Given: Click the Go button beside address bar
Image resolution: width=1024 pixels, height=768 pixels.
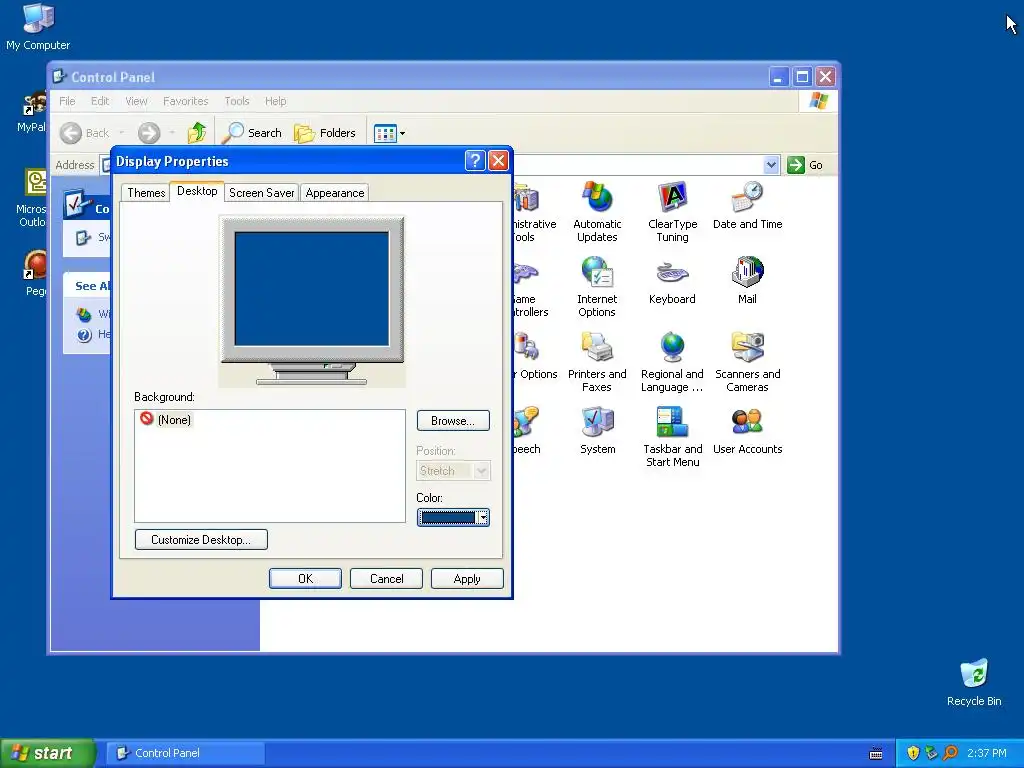Looking at the screenshot, I should point(805,165).
